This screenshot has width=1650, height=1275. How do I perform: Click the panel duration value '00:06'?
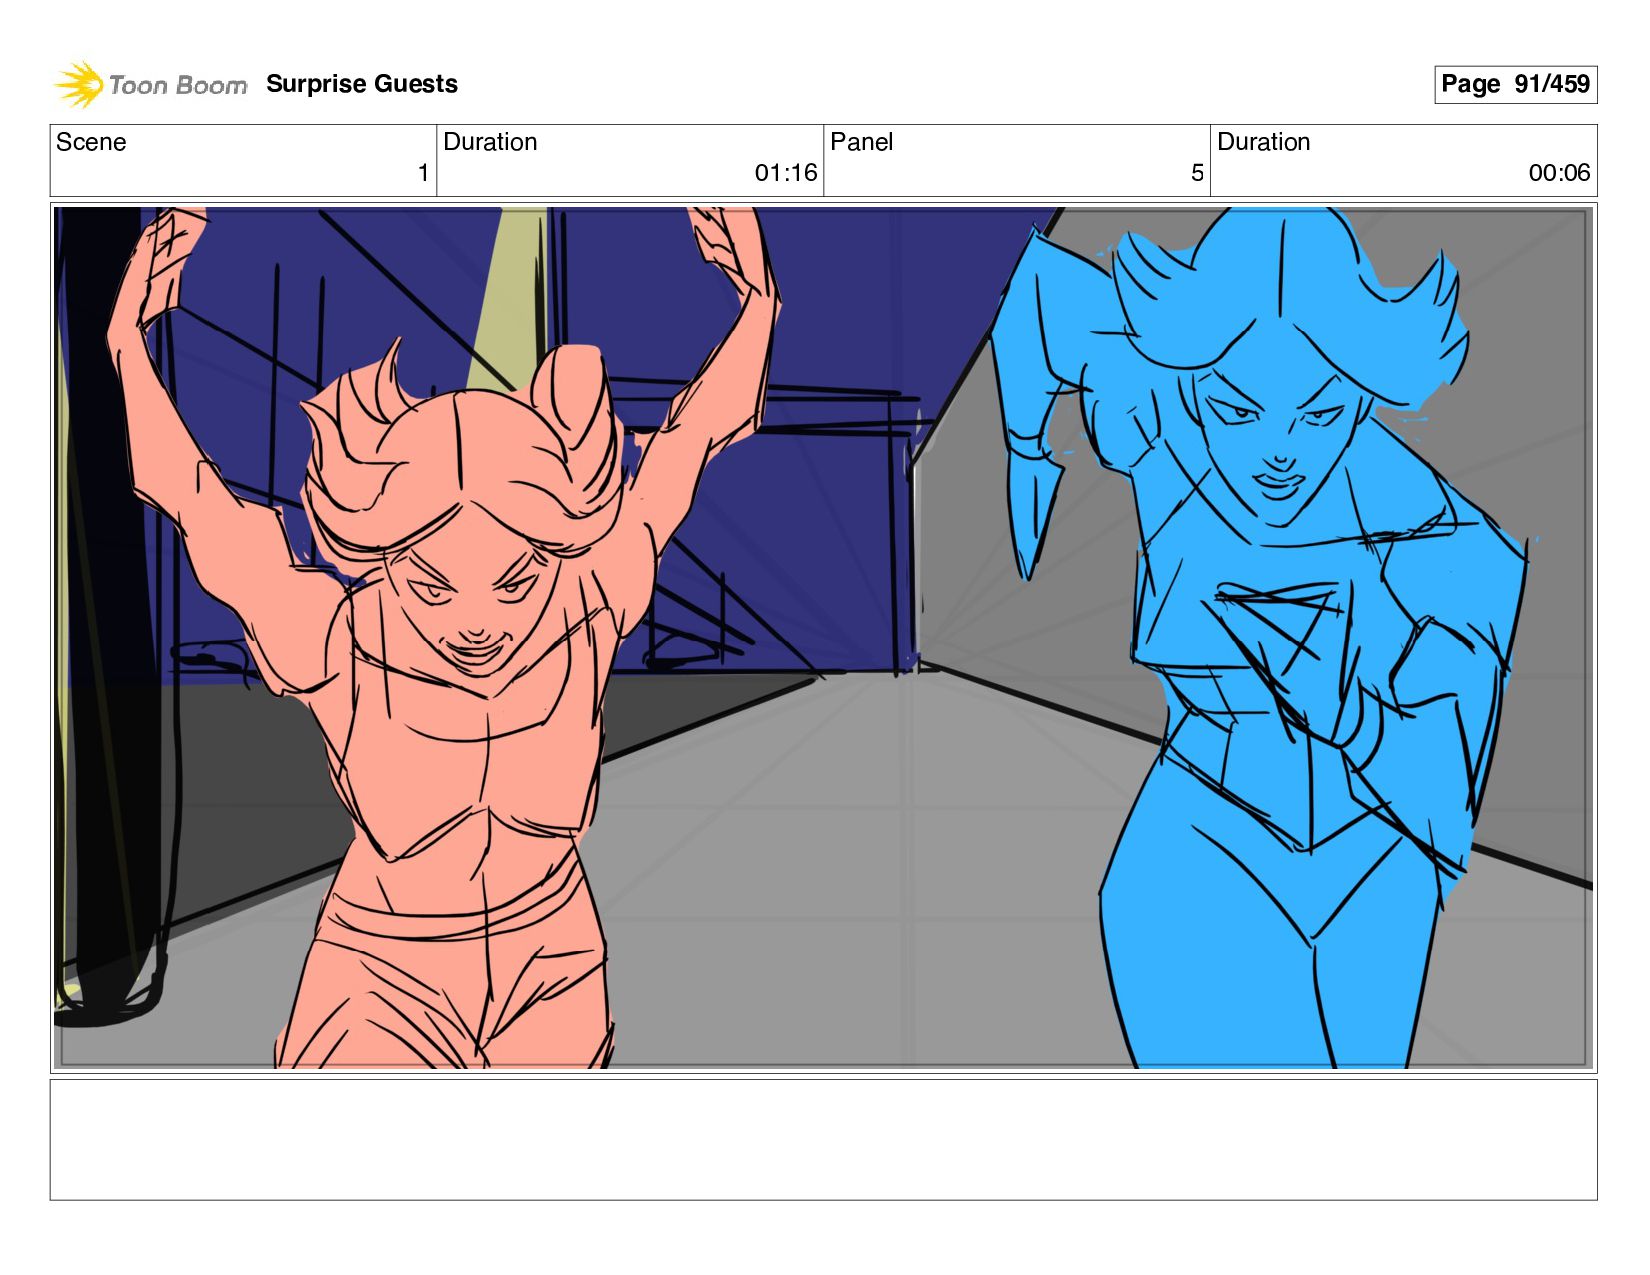(x=1559, y=173)
